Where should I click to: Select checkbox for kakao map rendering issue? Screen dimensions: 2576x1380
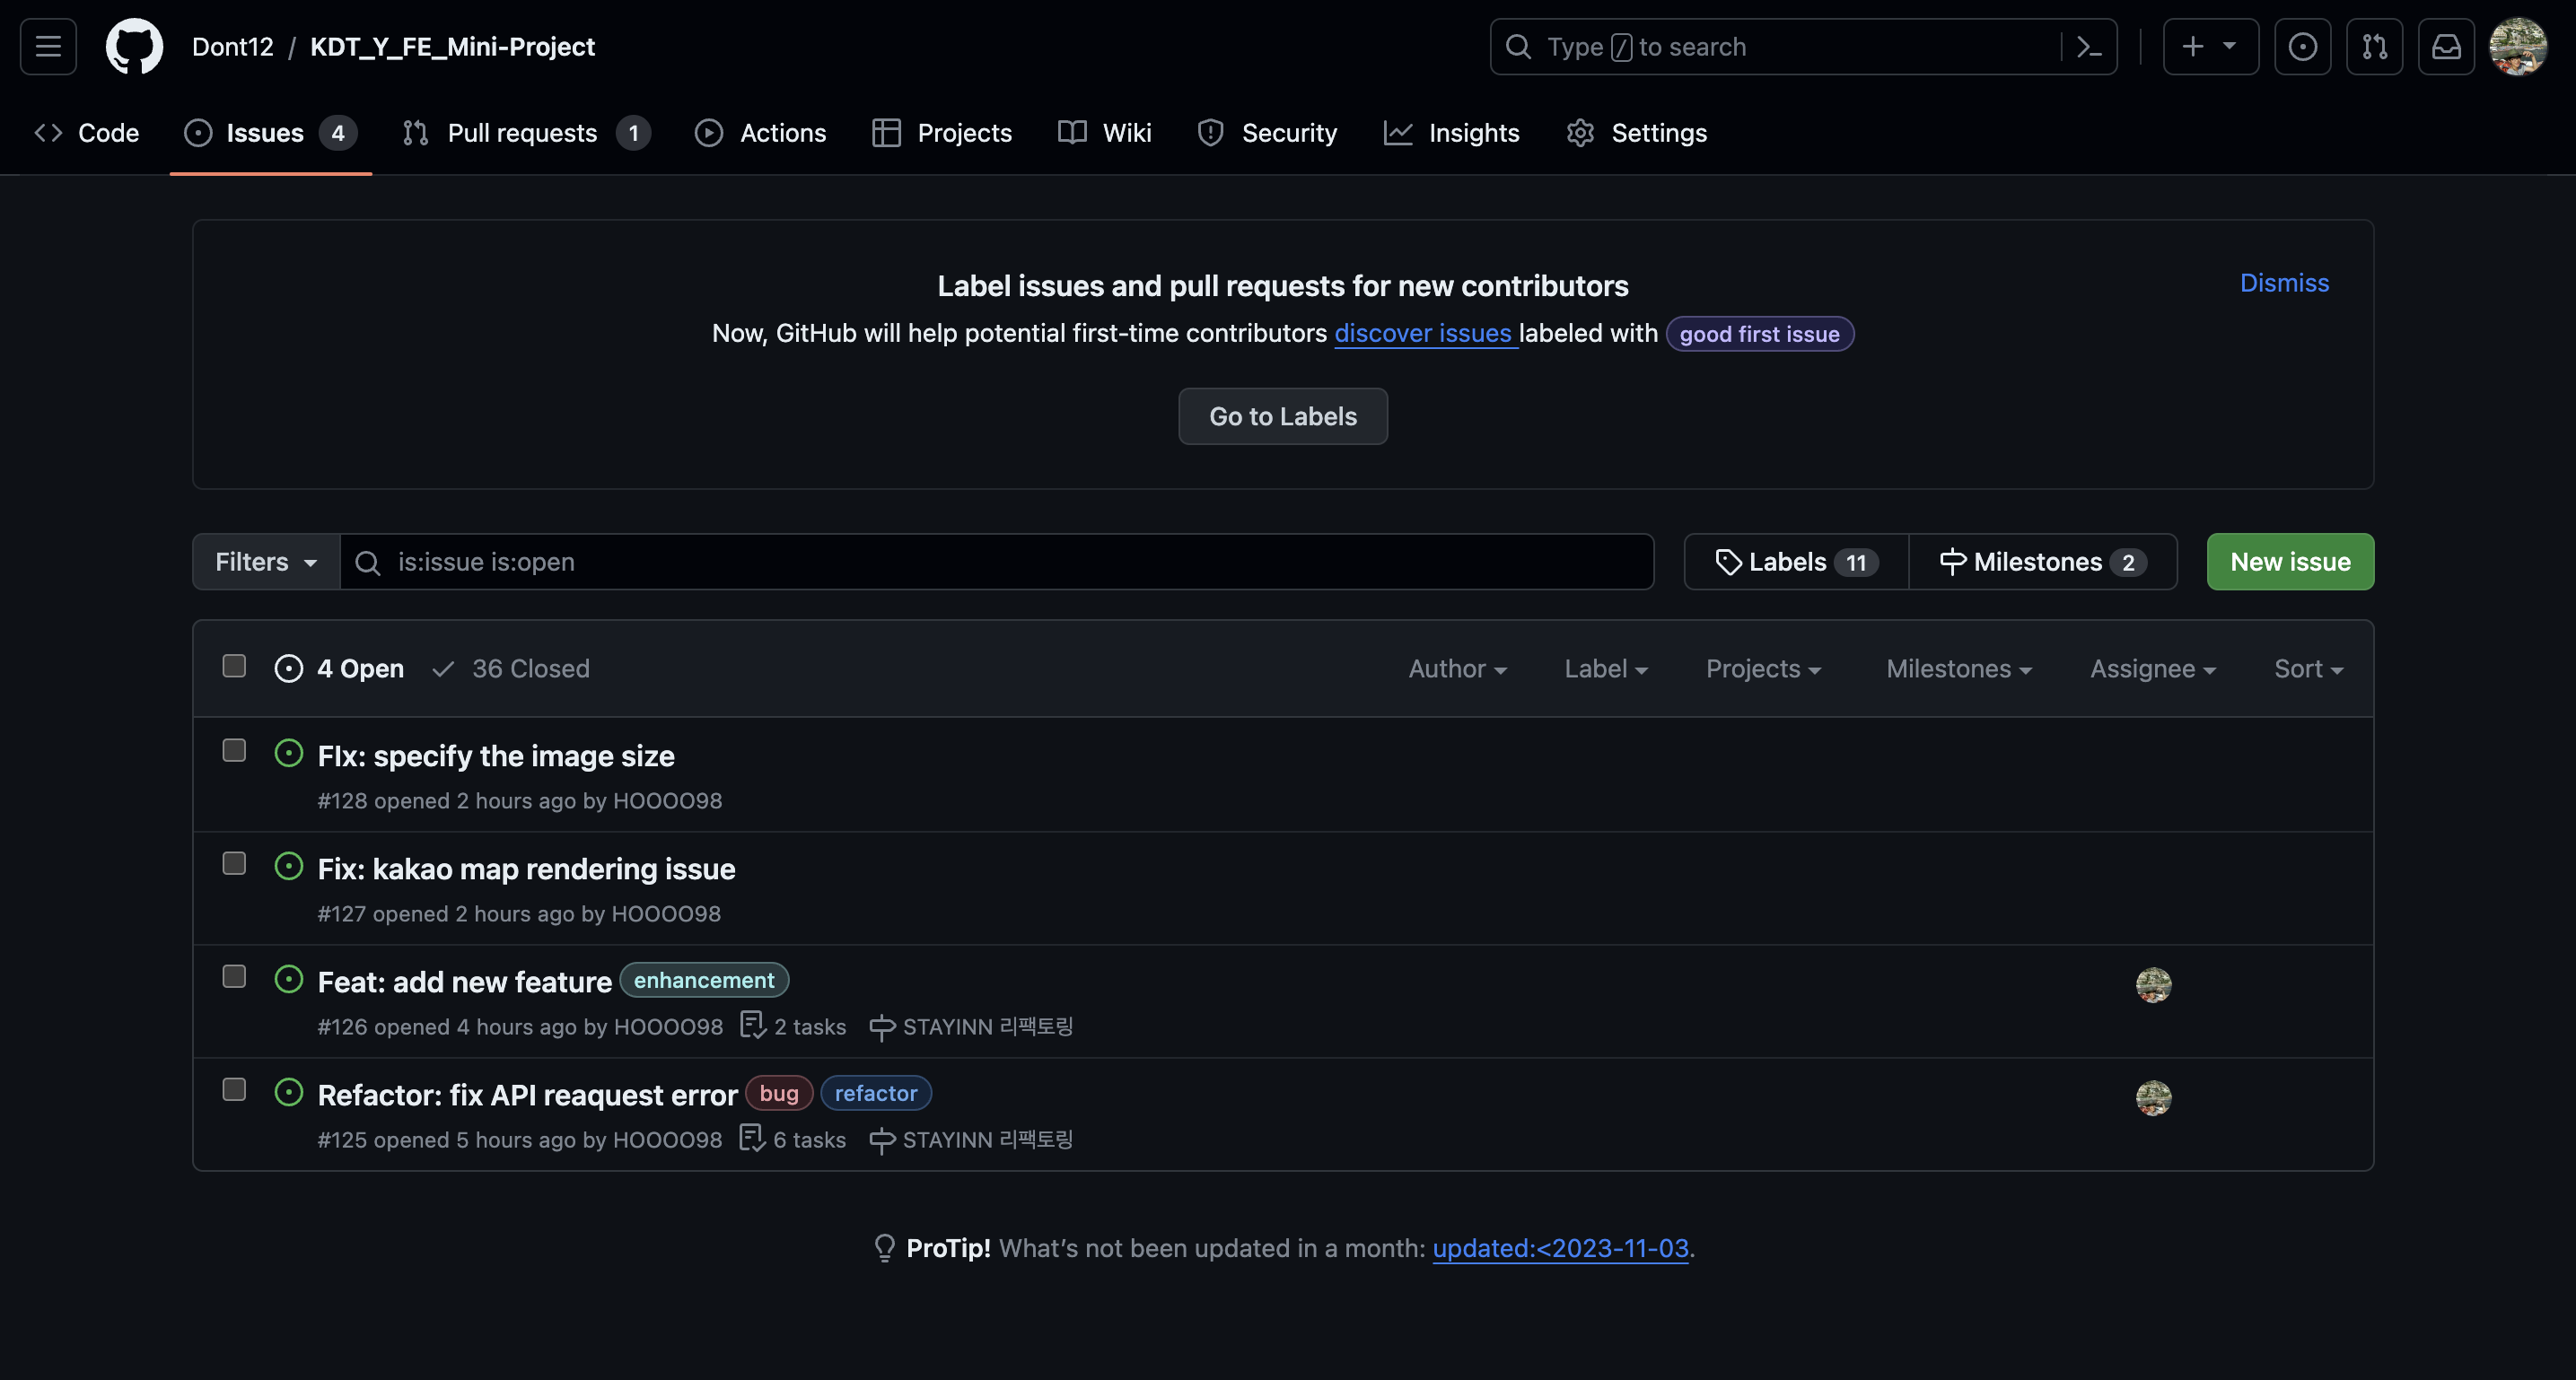234,863
